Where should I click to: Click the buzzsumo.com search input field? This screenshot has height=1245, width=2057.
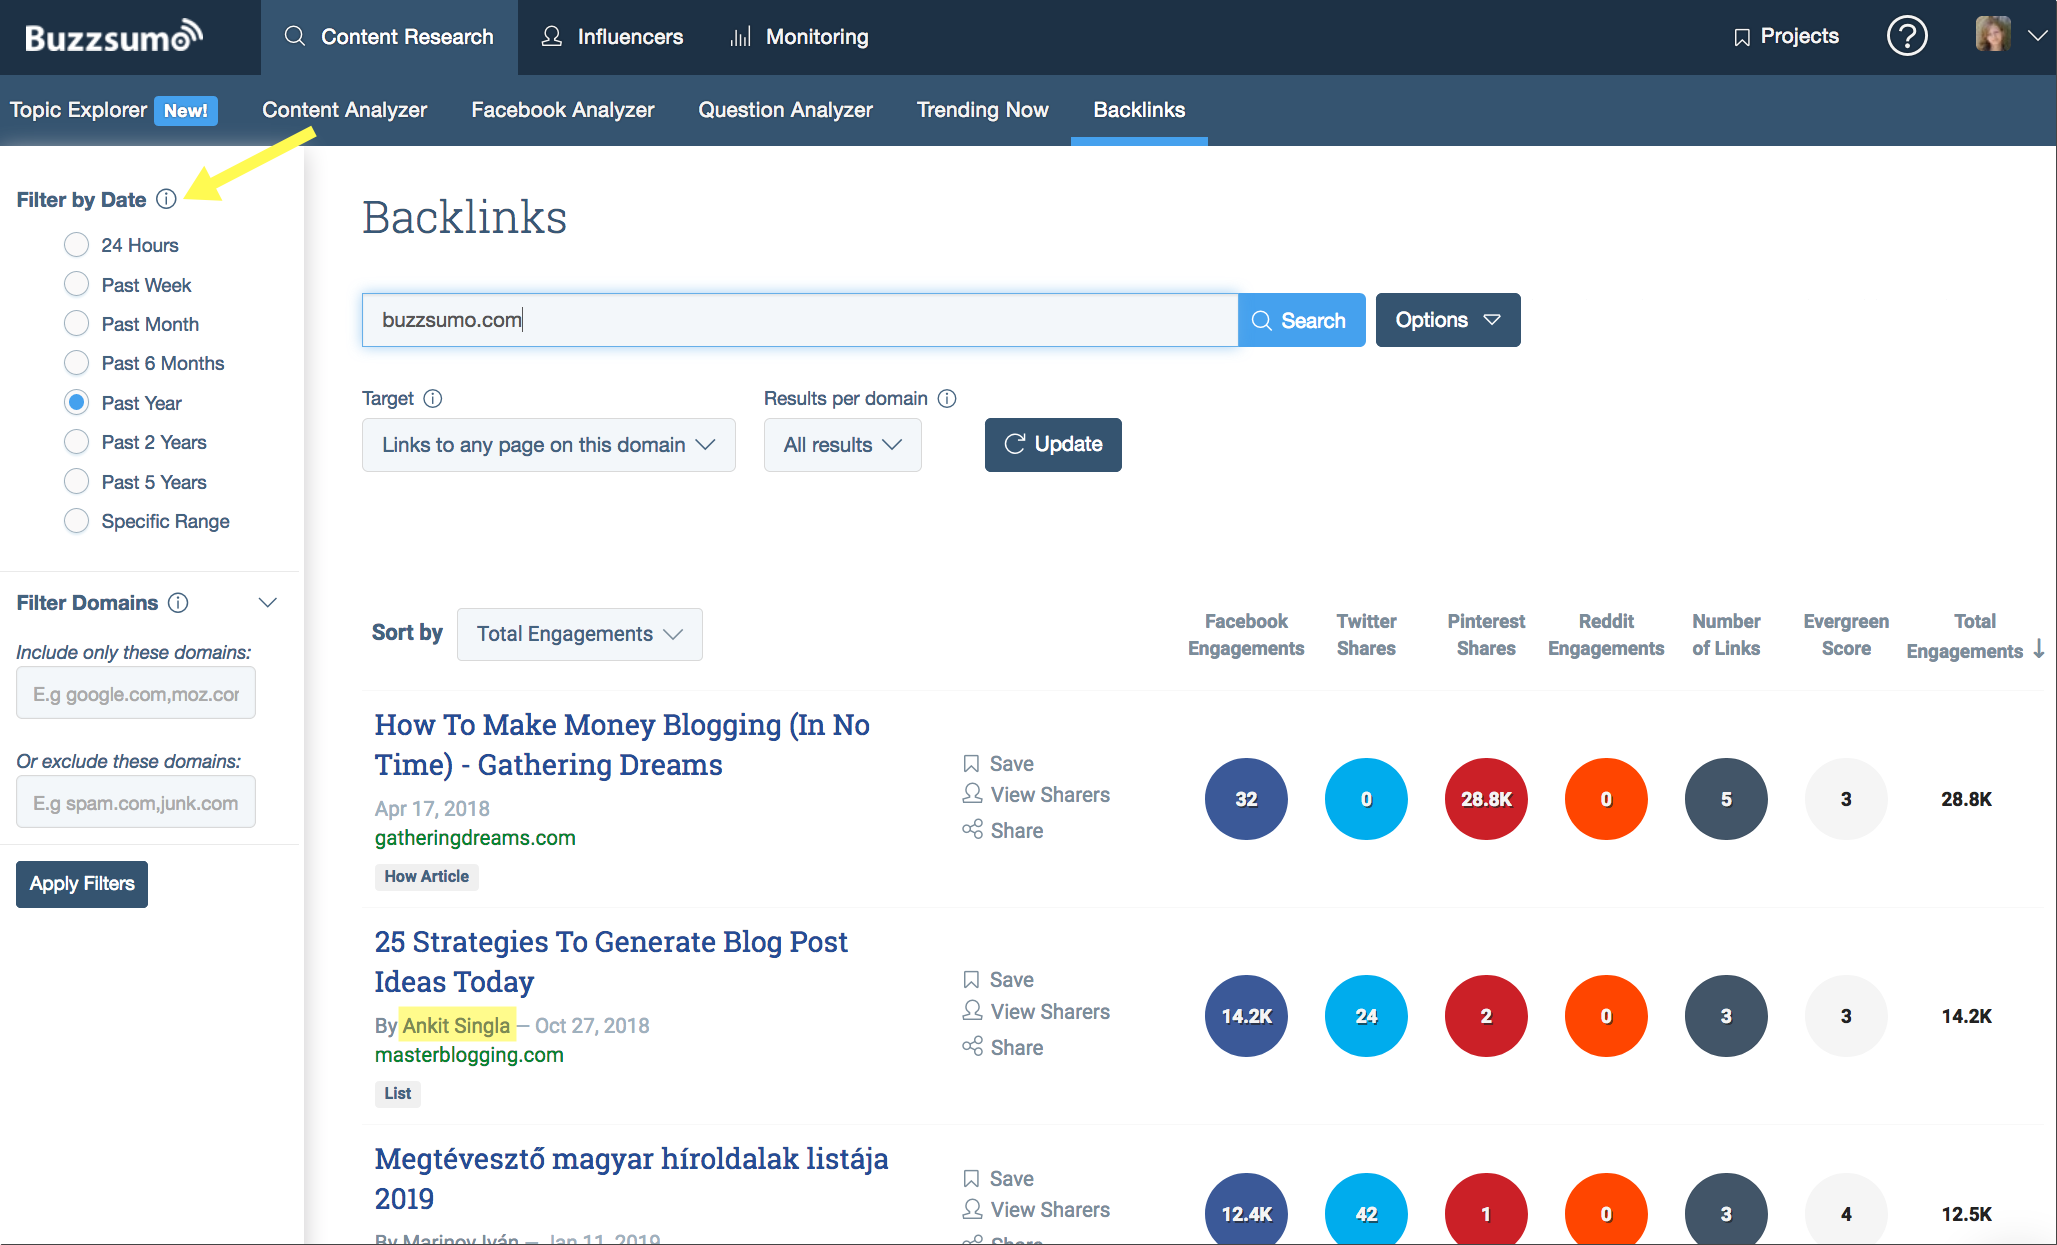801,319
